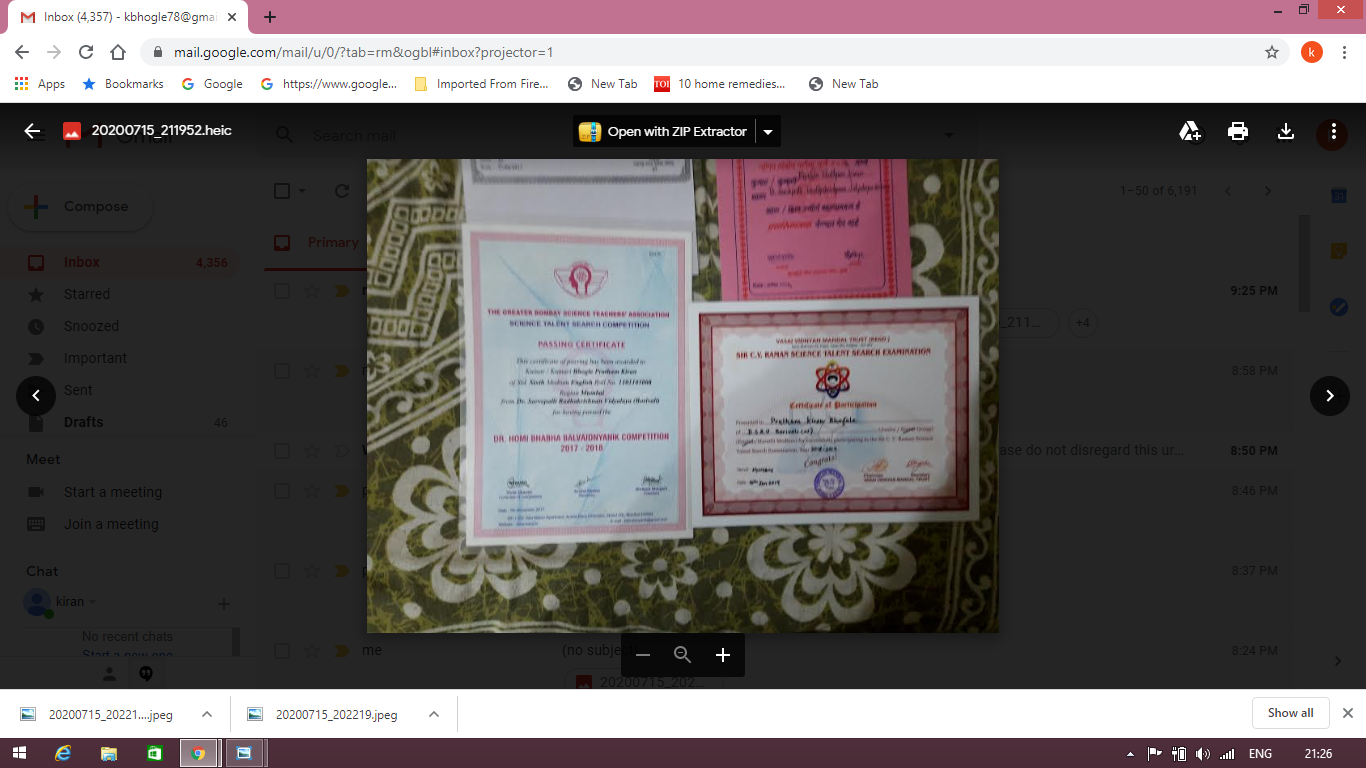Viewport: 1366px width, 768px height.
Task: Close the image preview with back arrow
Action: tap(32, 131)
